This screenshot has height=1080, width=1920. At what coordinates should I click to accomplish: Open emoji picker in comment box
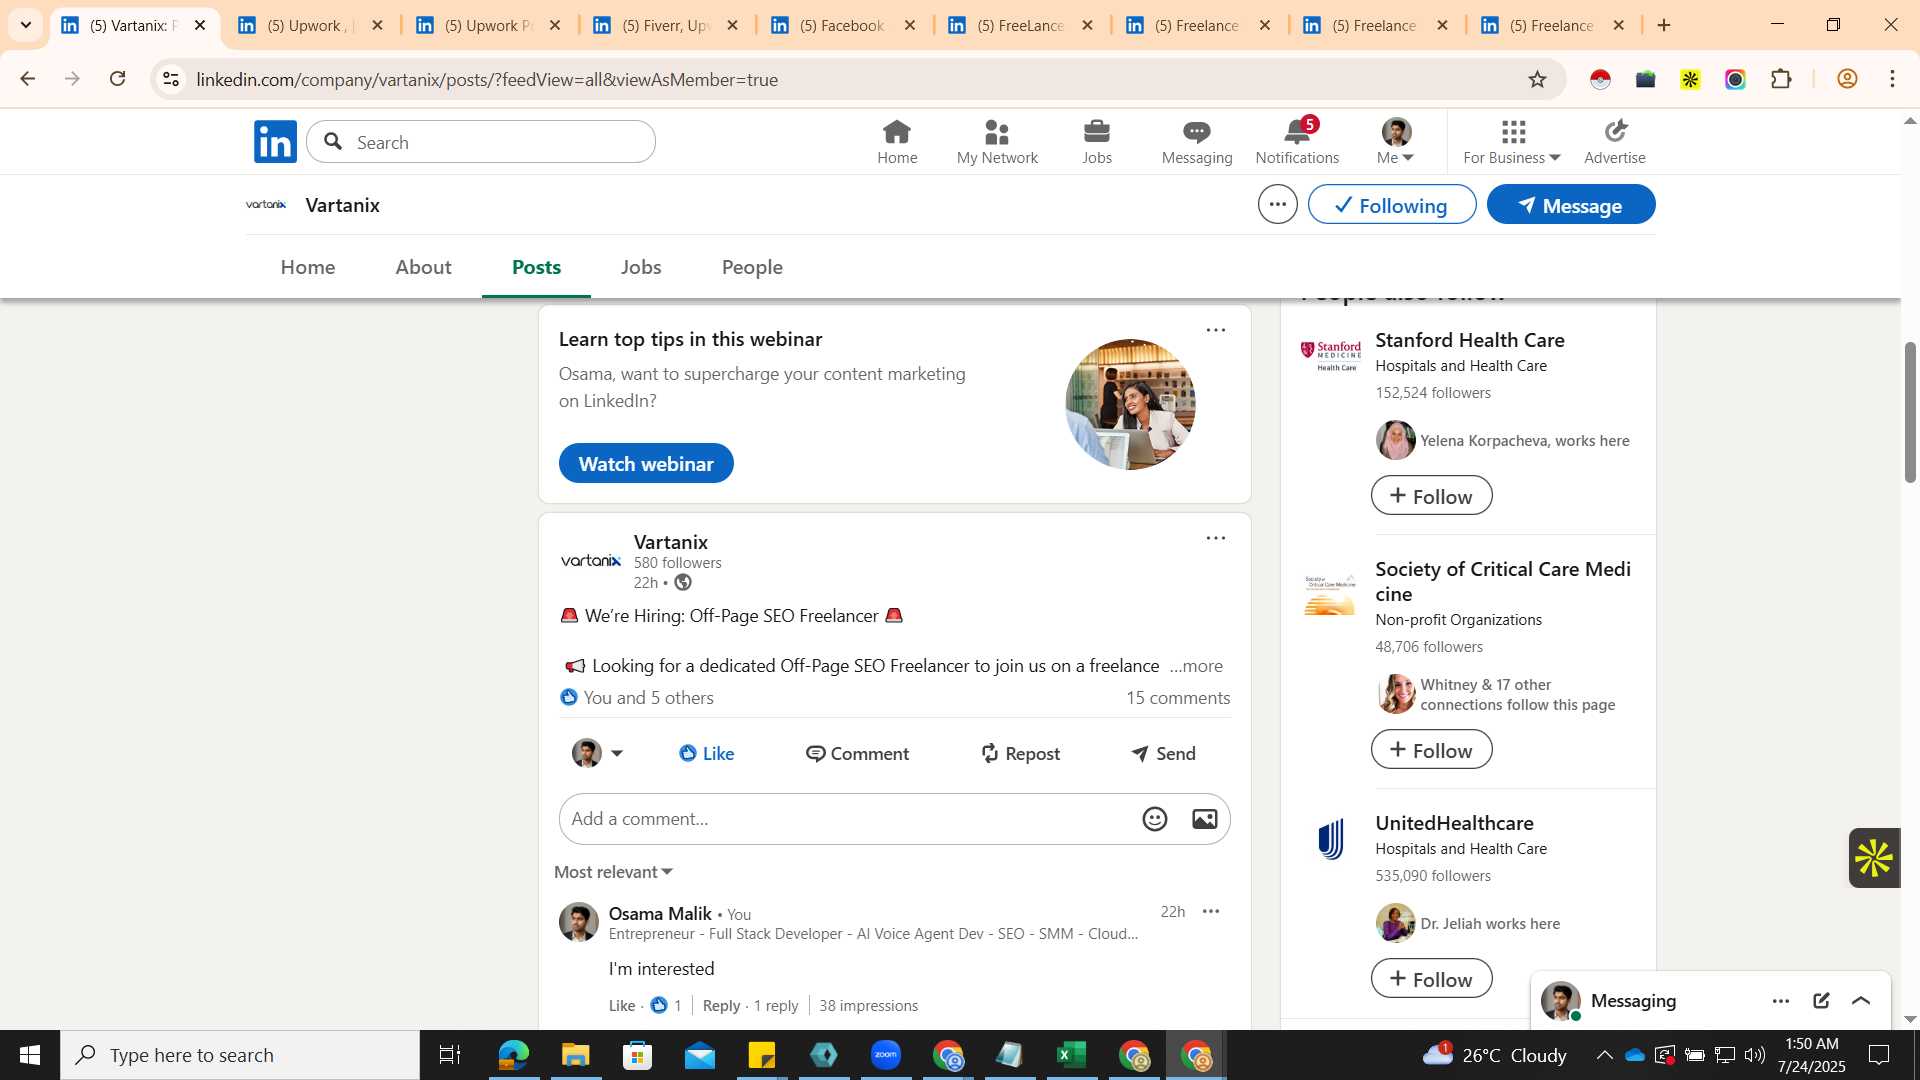pyautogui.click(x=1154, y=819)
